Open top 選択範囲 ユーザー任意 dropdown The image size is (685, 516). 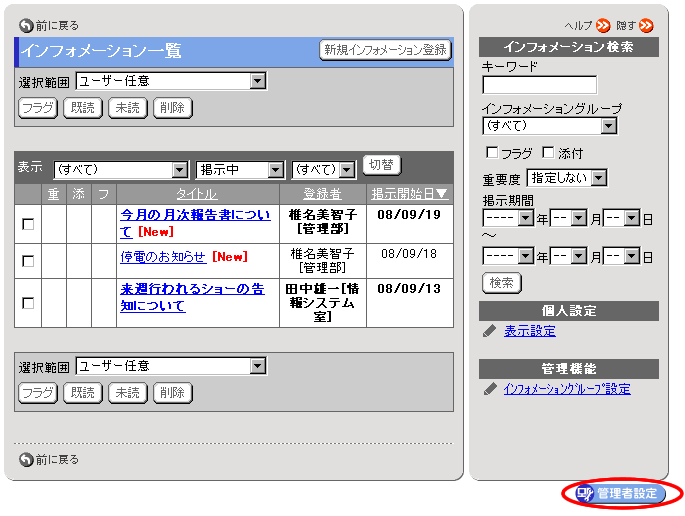(171, 81)
